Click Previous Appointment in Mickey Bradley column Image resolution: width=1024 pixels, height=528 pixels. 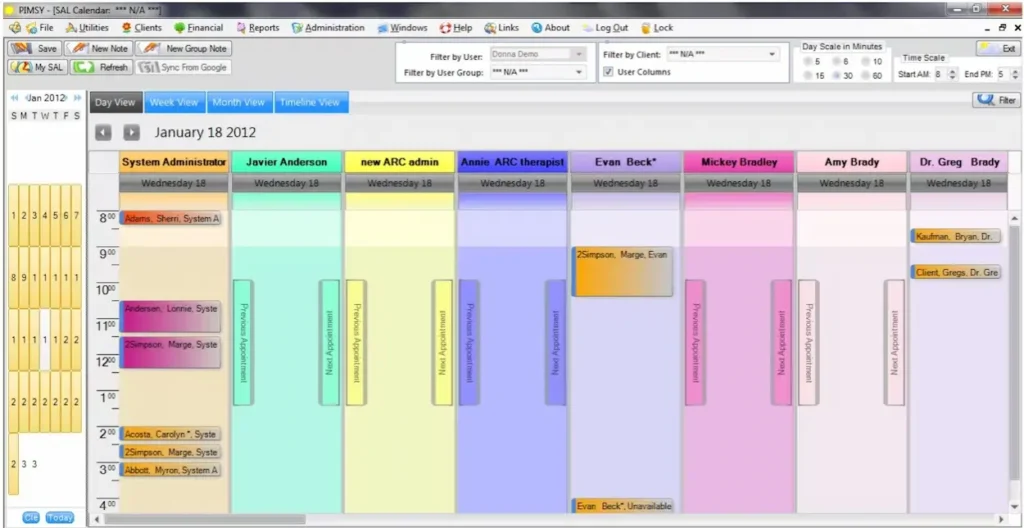696,342
